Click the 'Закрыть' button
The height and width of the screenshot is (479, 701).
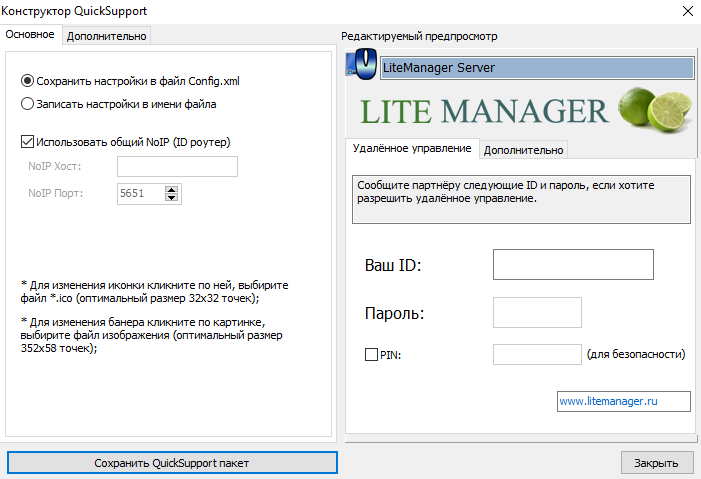click(656, 463)
